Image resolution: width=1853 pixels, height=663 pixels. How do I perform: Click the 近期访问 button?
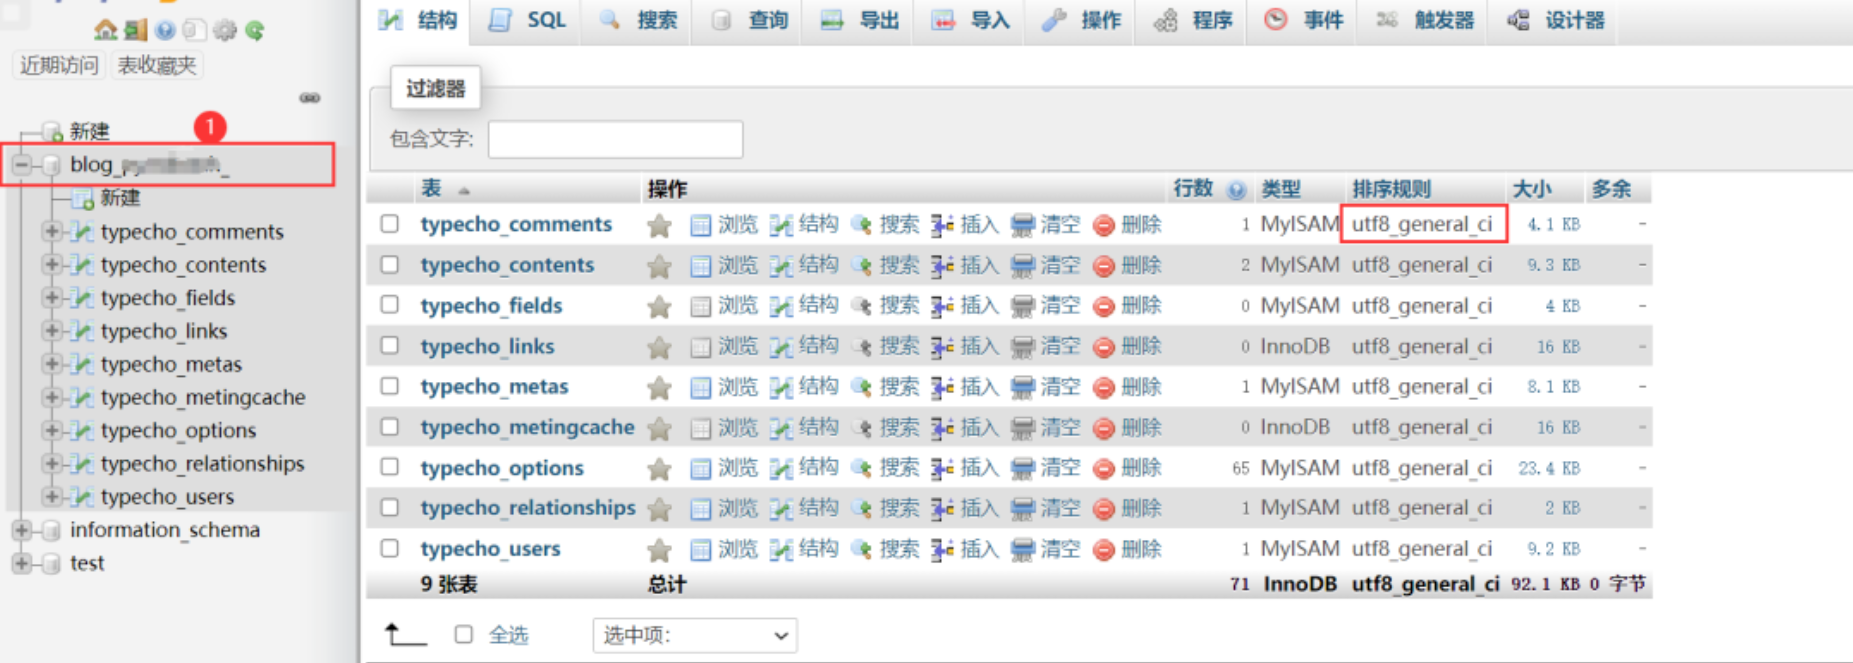pyautogui.click(x=59, y=66)
